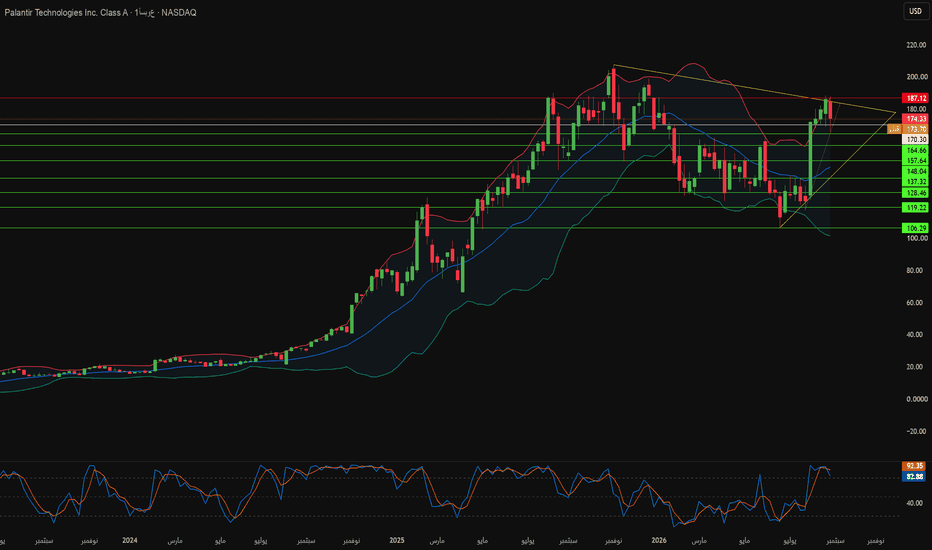
Task: Click the white 170.30 price label
Action: point(915,139)
